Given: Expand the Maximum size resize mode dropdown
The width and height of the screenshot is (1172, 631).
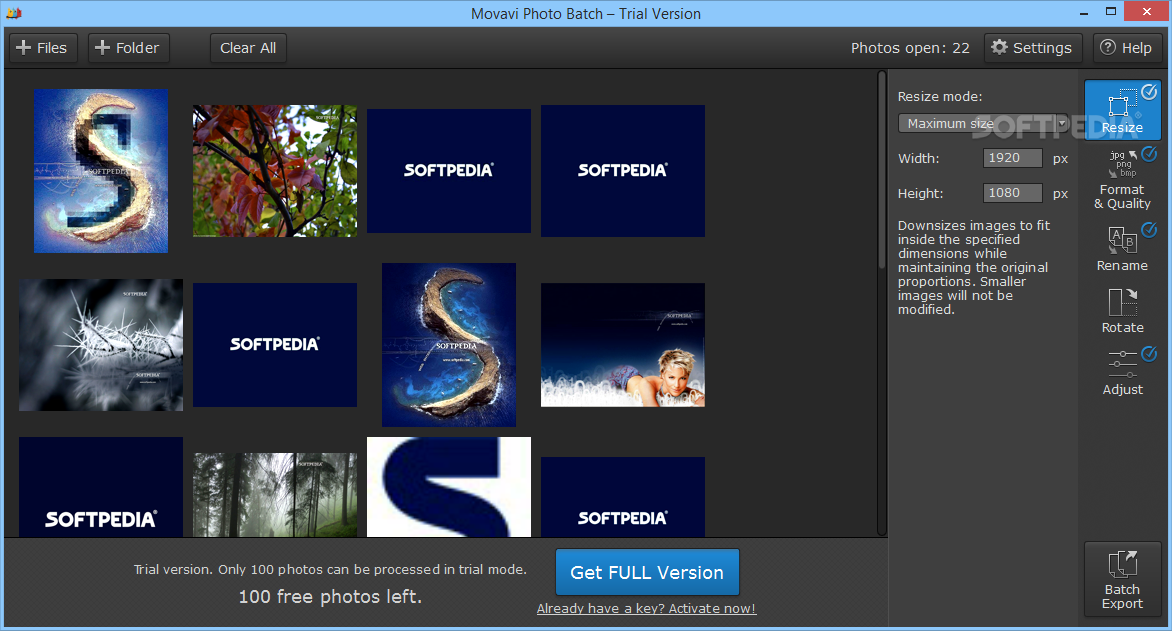Looking at the screenshot, I should tap(983, 123).
